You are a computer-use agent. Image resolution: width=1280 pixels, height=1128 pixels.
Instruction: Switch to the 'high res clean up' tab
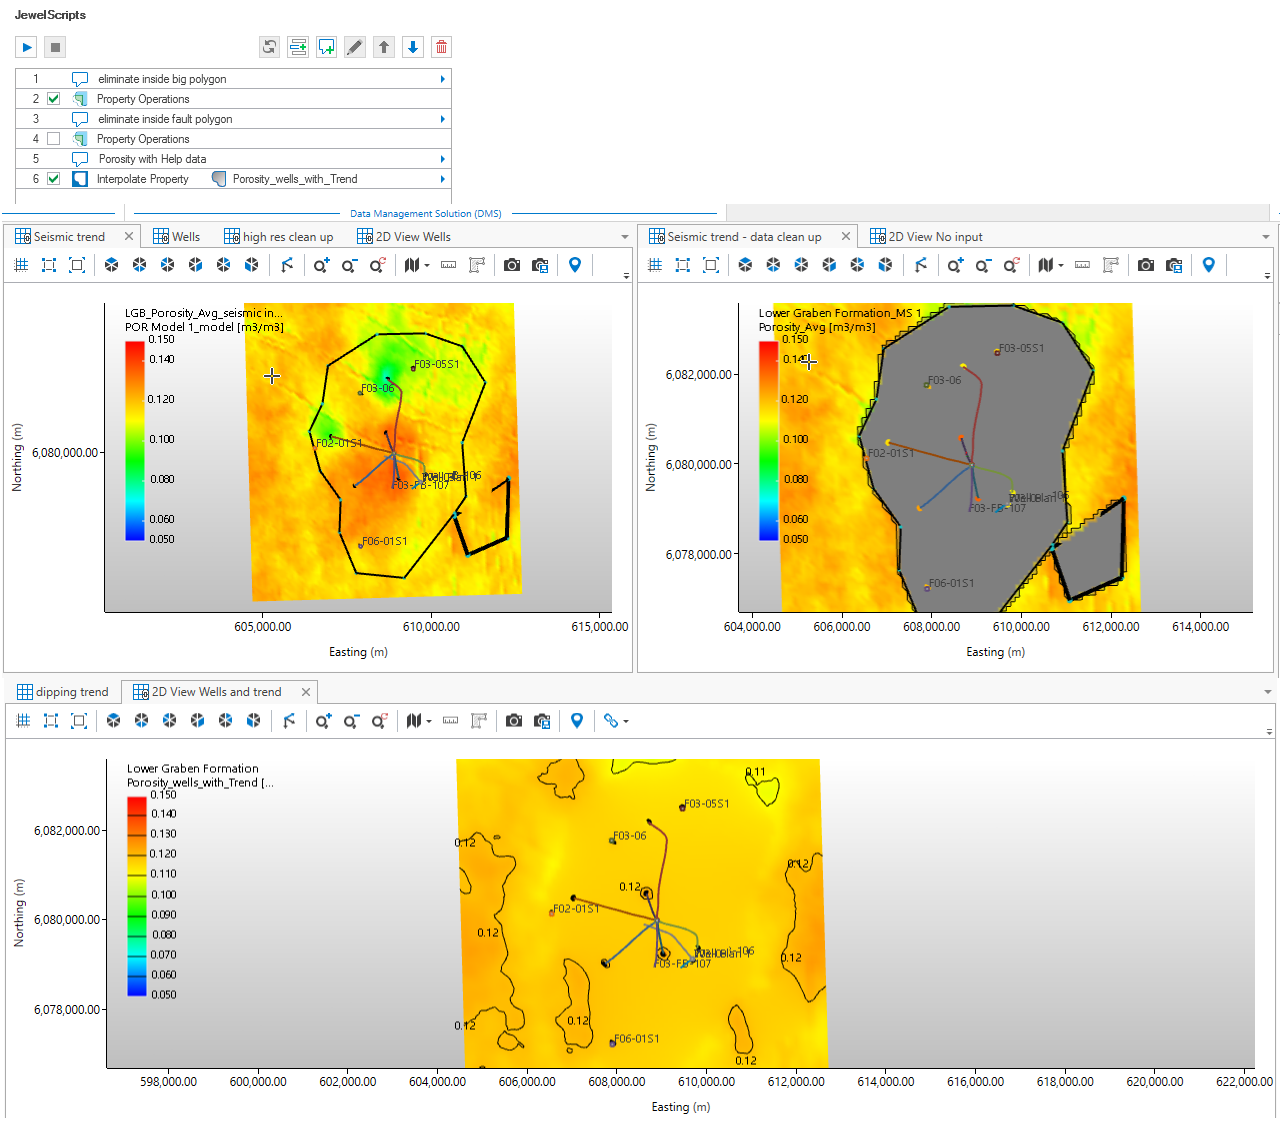click(x=287, y=237)
